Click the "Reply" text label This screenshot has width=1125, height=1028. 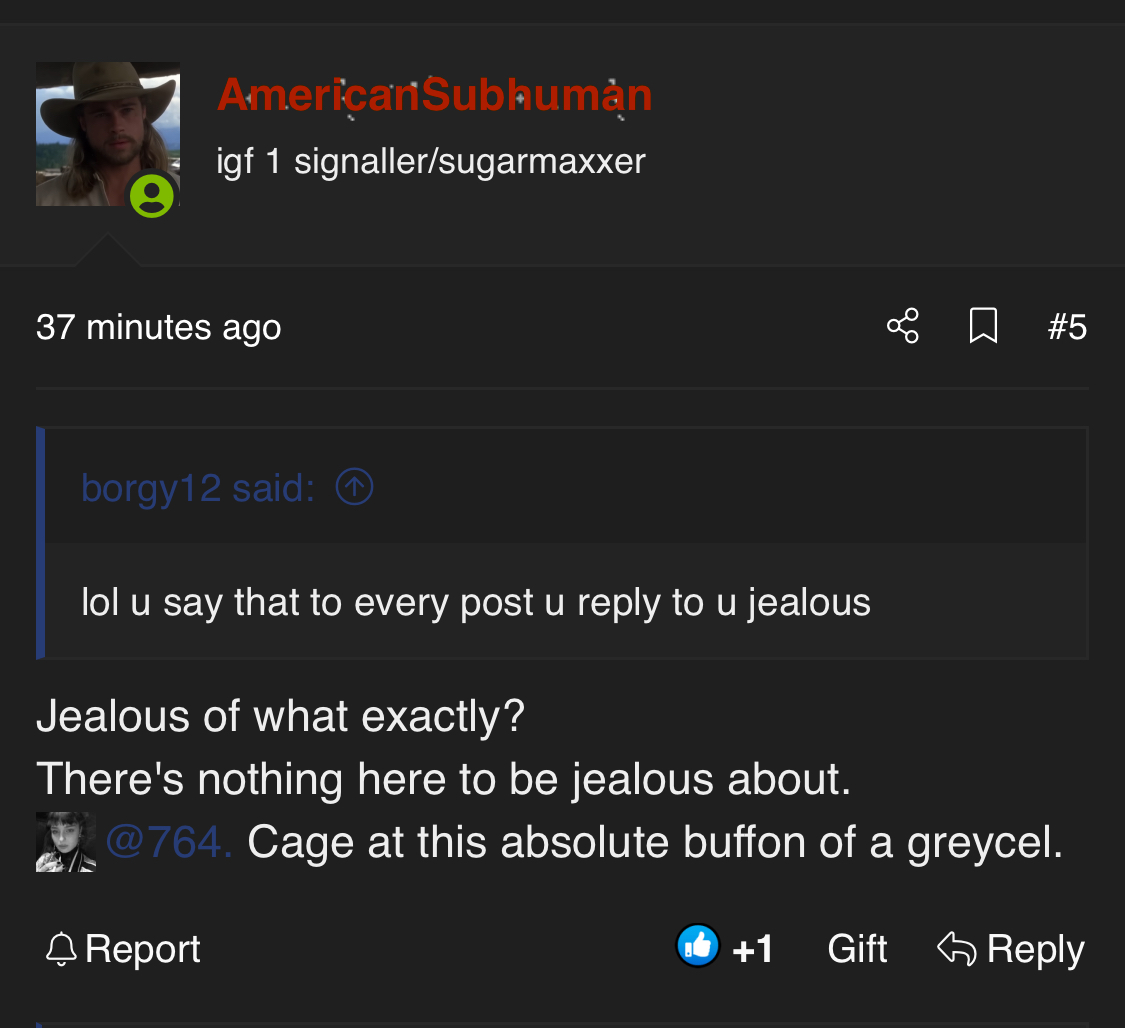click(x=1035, y=949)
